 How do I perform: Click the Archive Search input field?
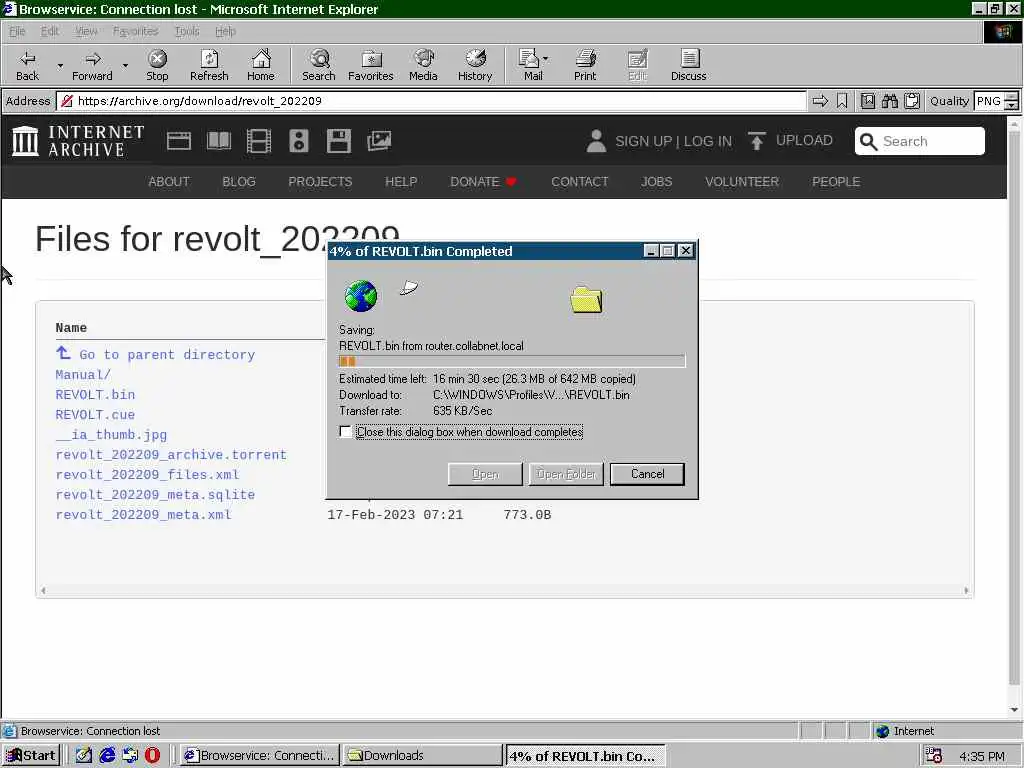tap(920, 141)
